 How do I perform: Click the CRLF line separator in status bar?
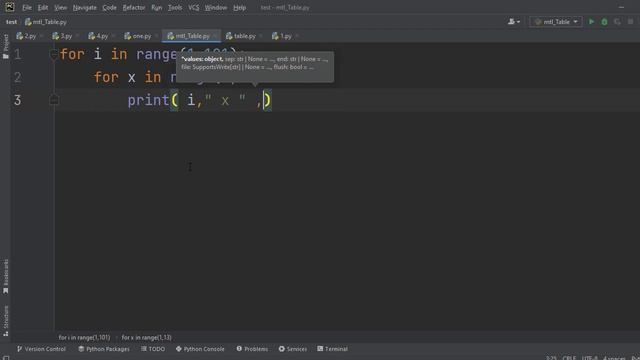[x=569, y=358]
